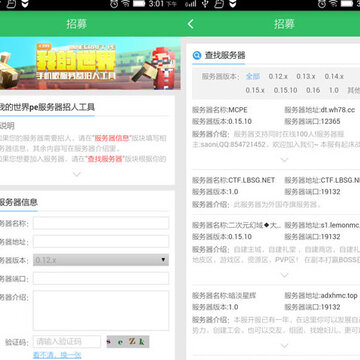The height and width of the screenshot is (360, 360).
Task: Expand the MCPE server description
Action: [x=284, y=160]
